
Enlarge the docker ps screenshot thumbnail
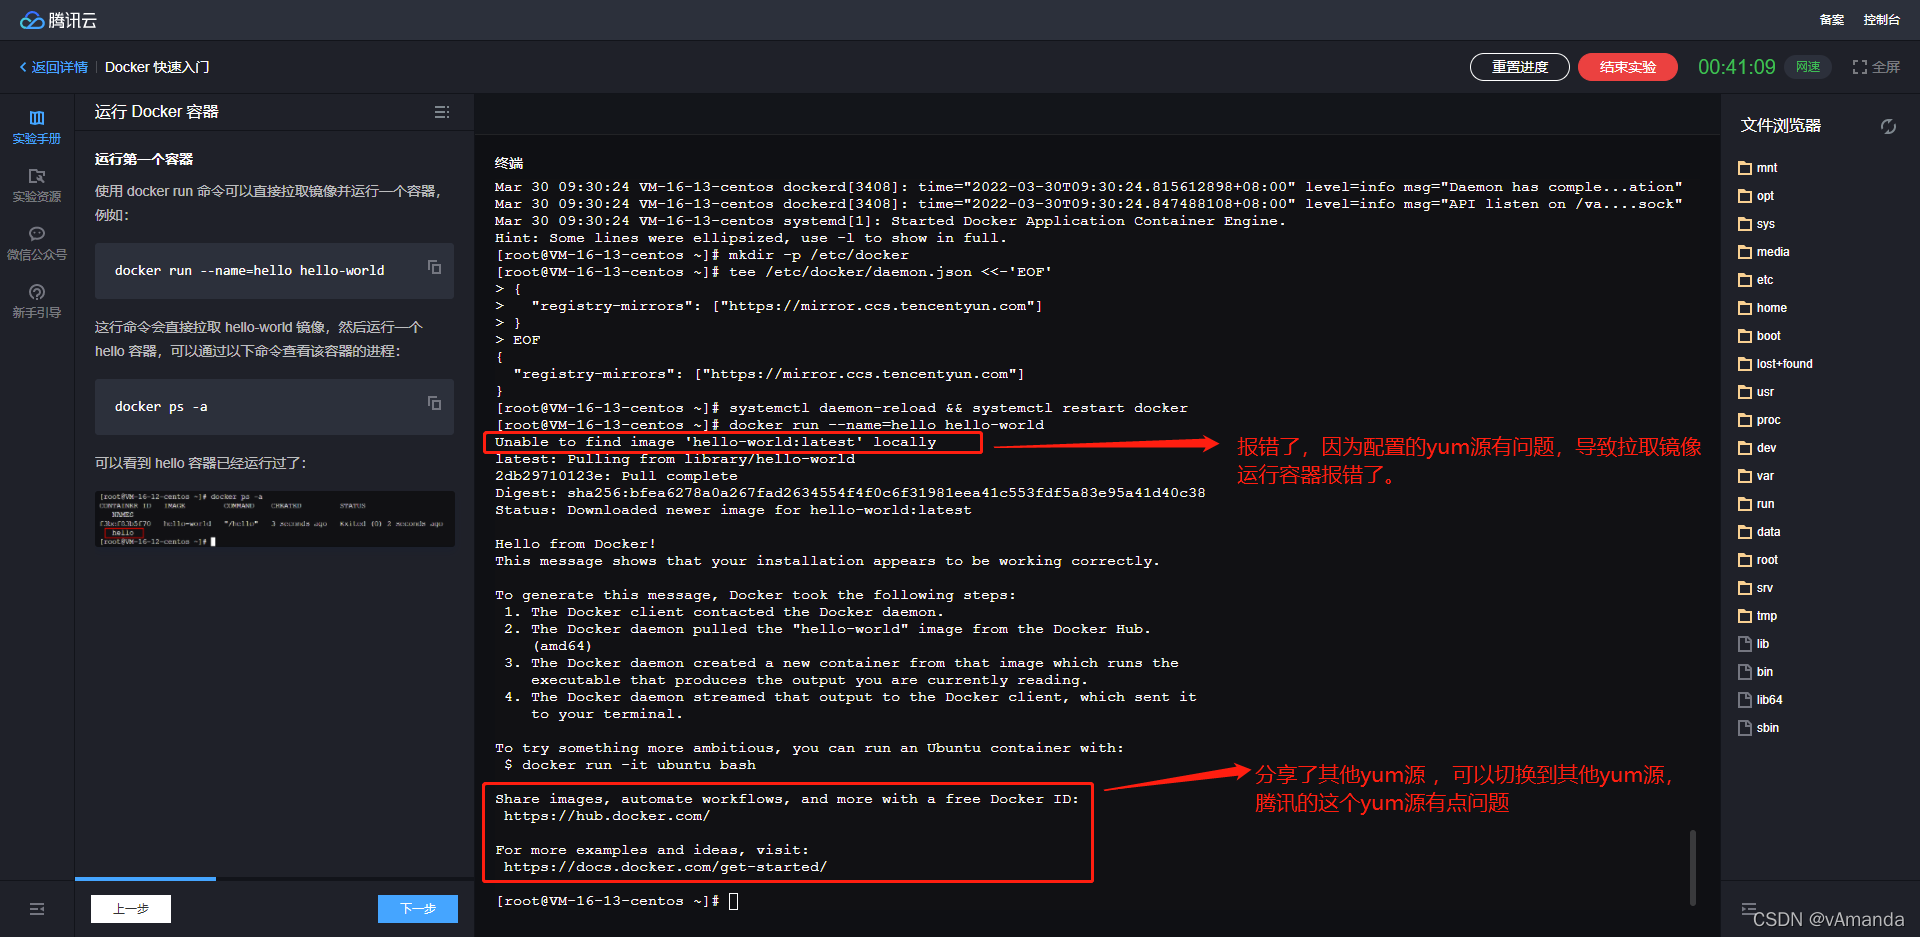pos(275,519)
